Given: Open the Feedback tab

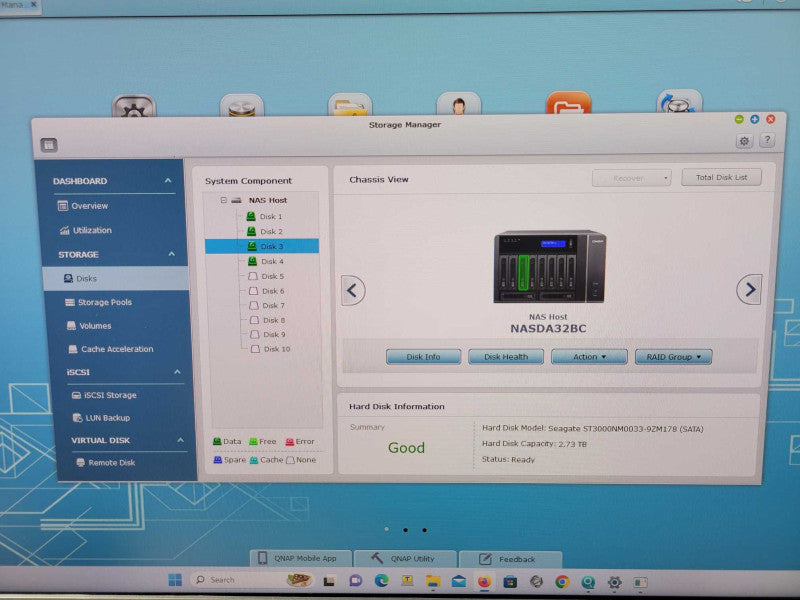Looking at the screenshot, I should pos(511,559).
